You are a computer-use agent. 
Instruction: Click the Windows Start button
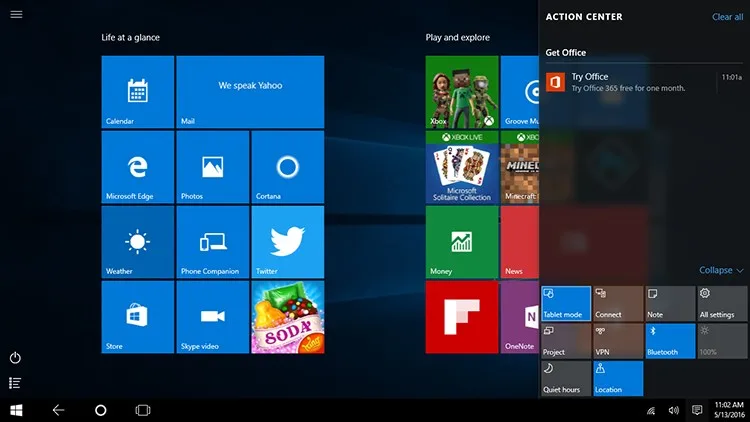pyautogui.click(x=16, y=410)
